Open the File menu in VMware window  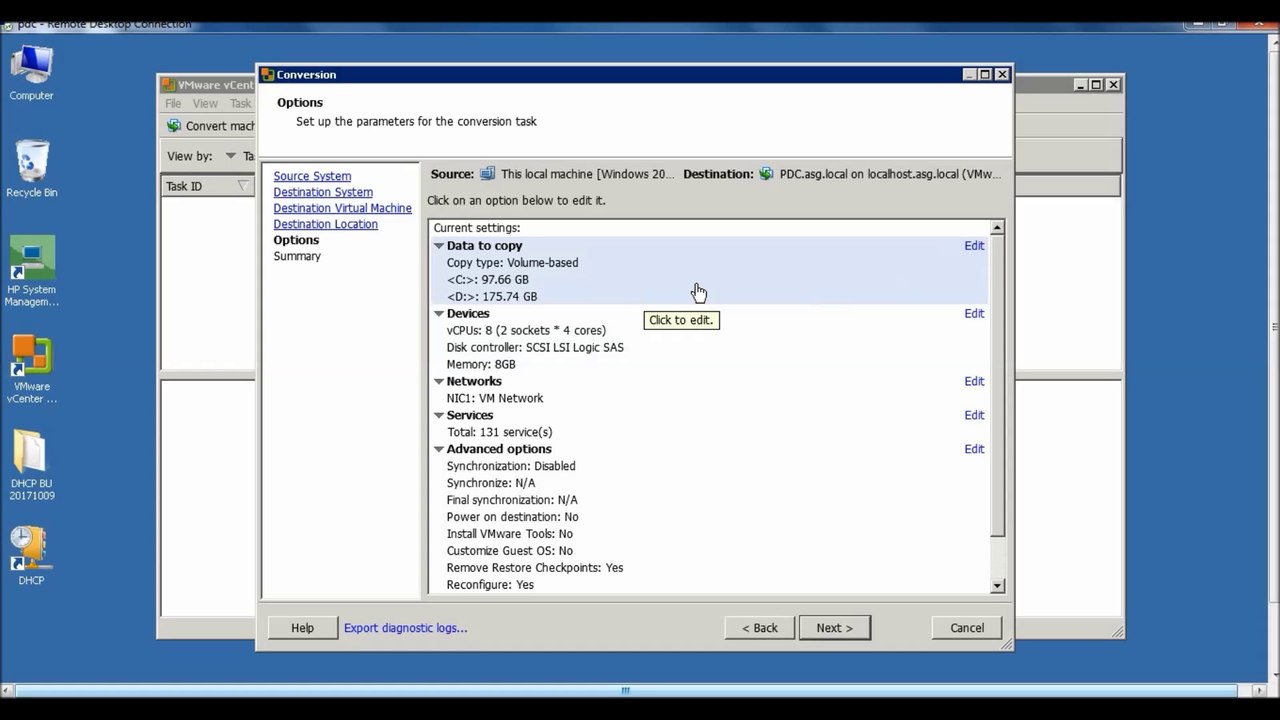(173, 103)
